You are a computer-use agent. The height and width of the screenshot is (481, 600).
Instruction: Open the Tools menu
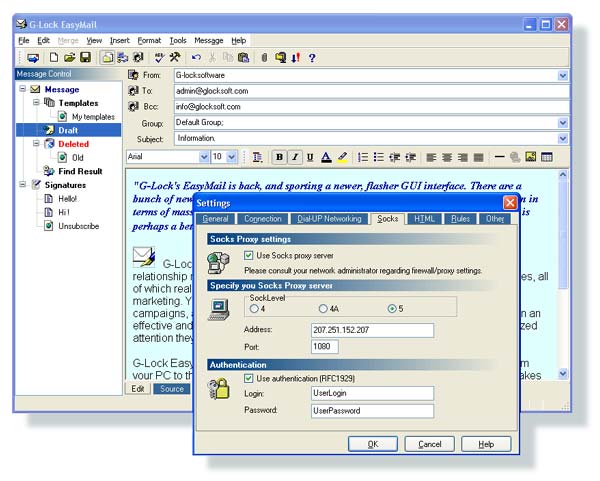[178, 41]
